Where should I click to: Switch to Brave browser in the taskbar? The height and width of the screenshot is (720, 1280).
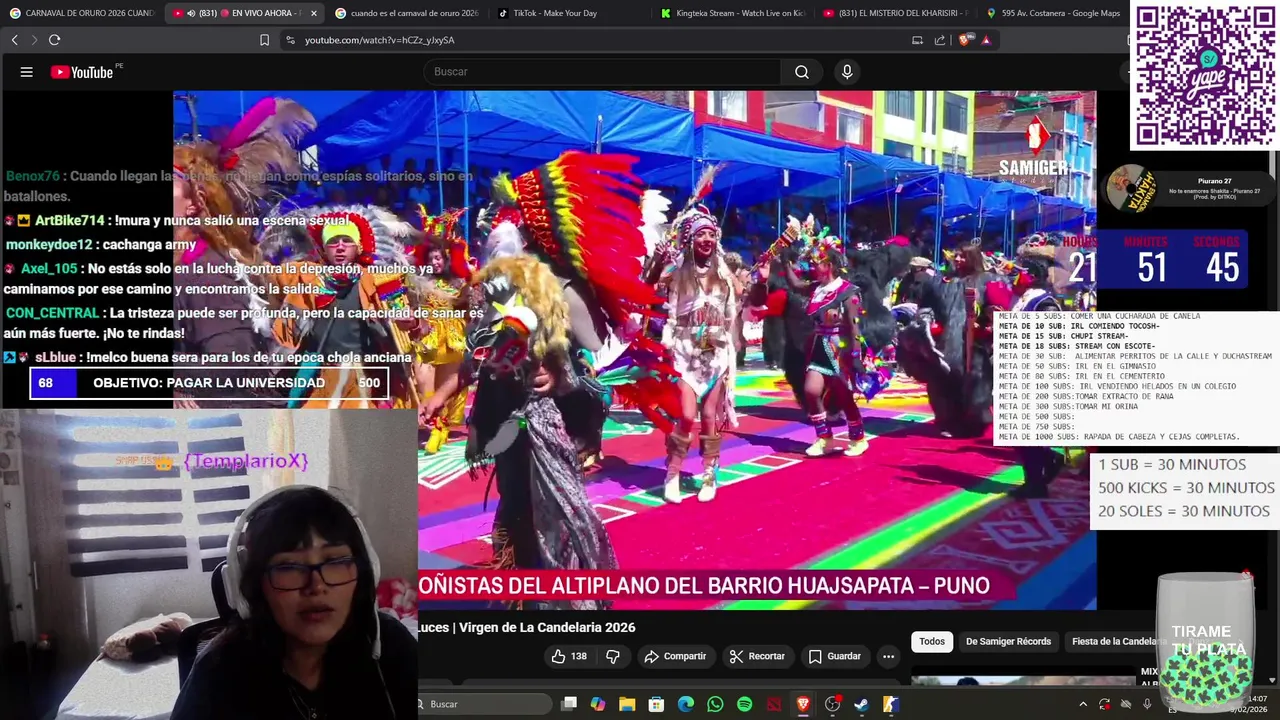tap(802, 704)
